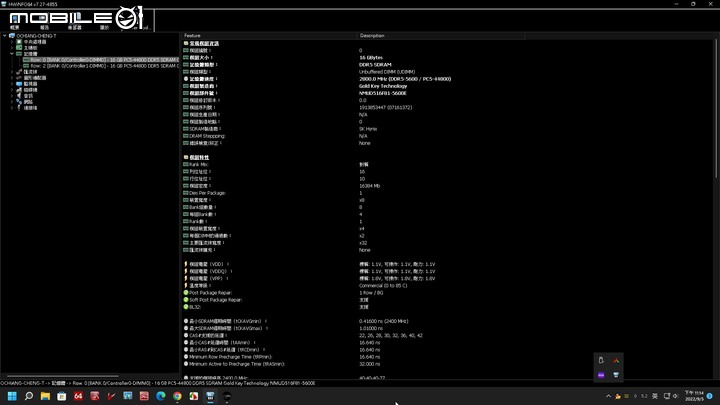The height and width of the screenshot is (405, 720).
Task: Click the right pane vertical scrollbar
Action: (716, 110)
